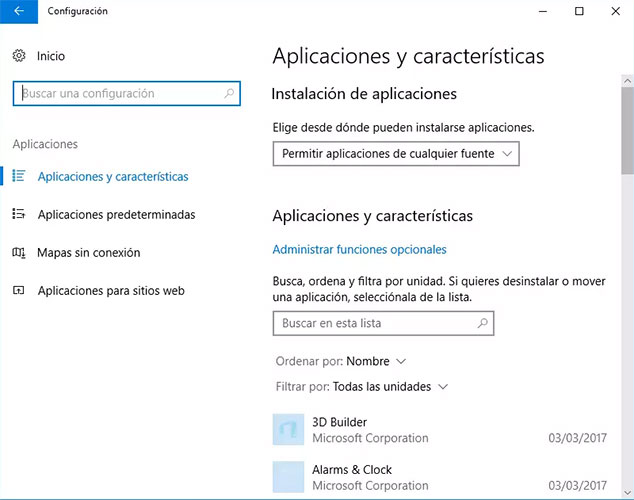Open the Ordenar por: Nombre dropdown

tap(340, 361)
